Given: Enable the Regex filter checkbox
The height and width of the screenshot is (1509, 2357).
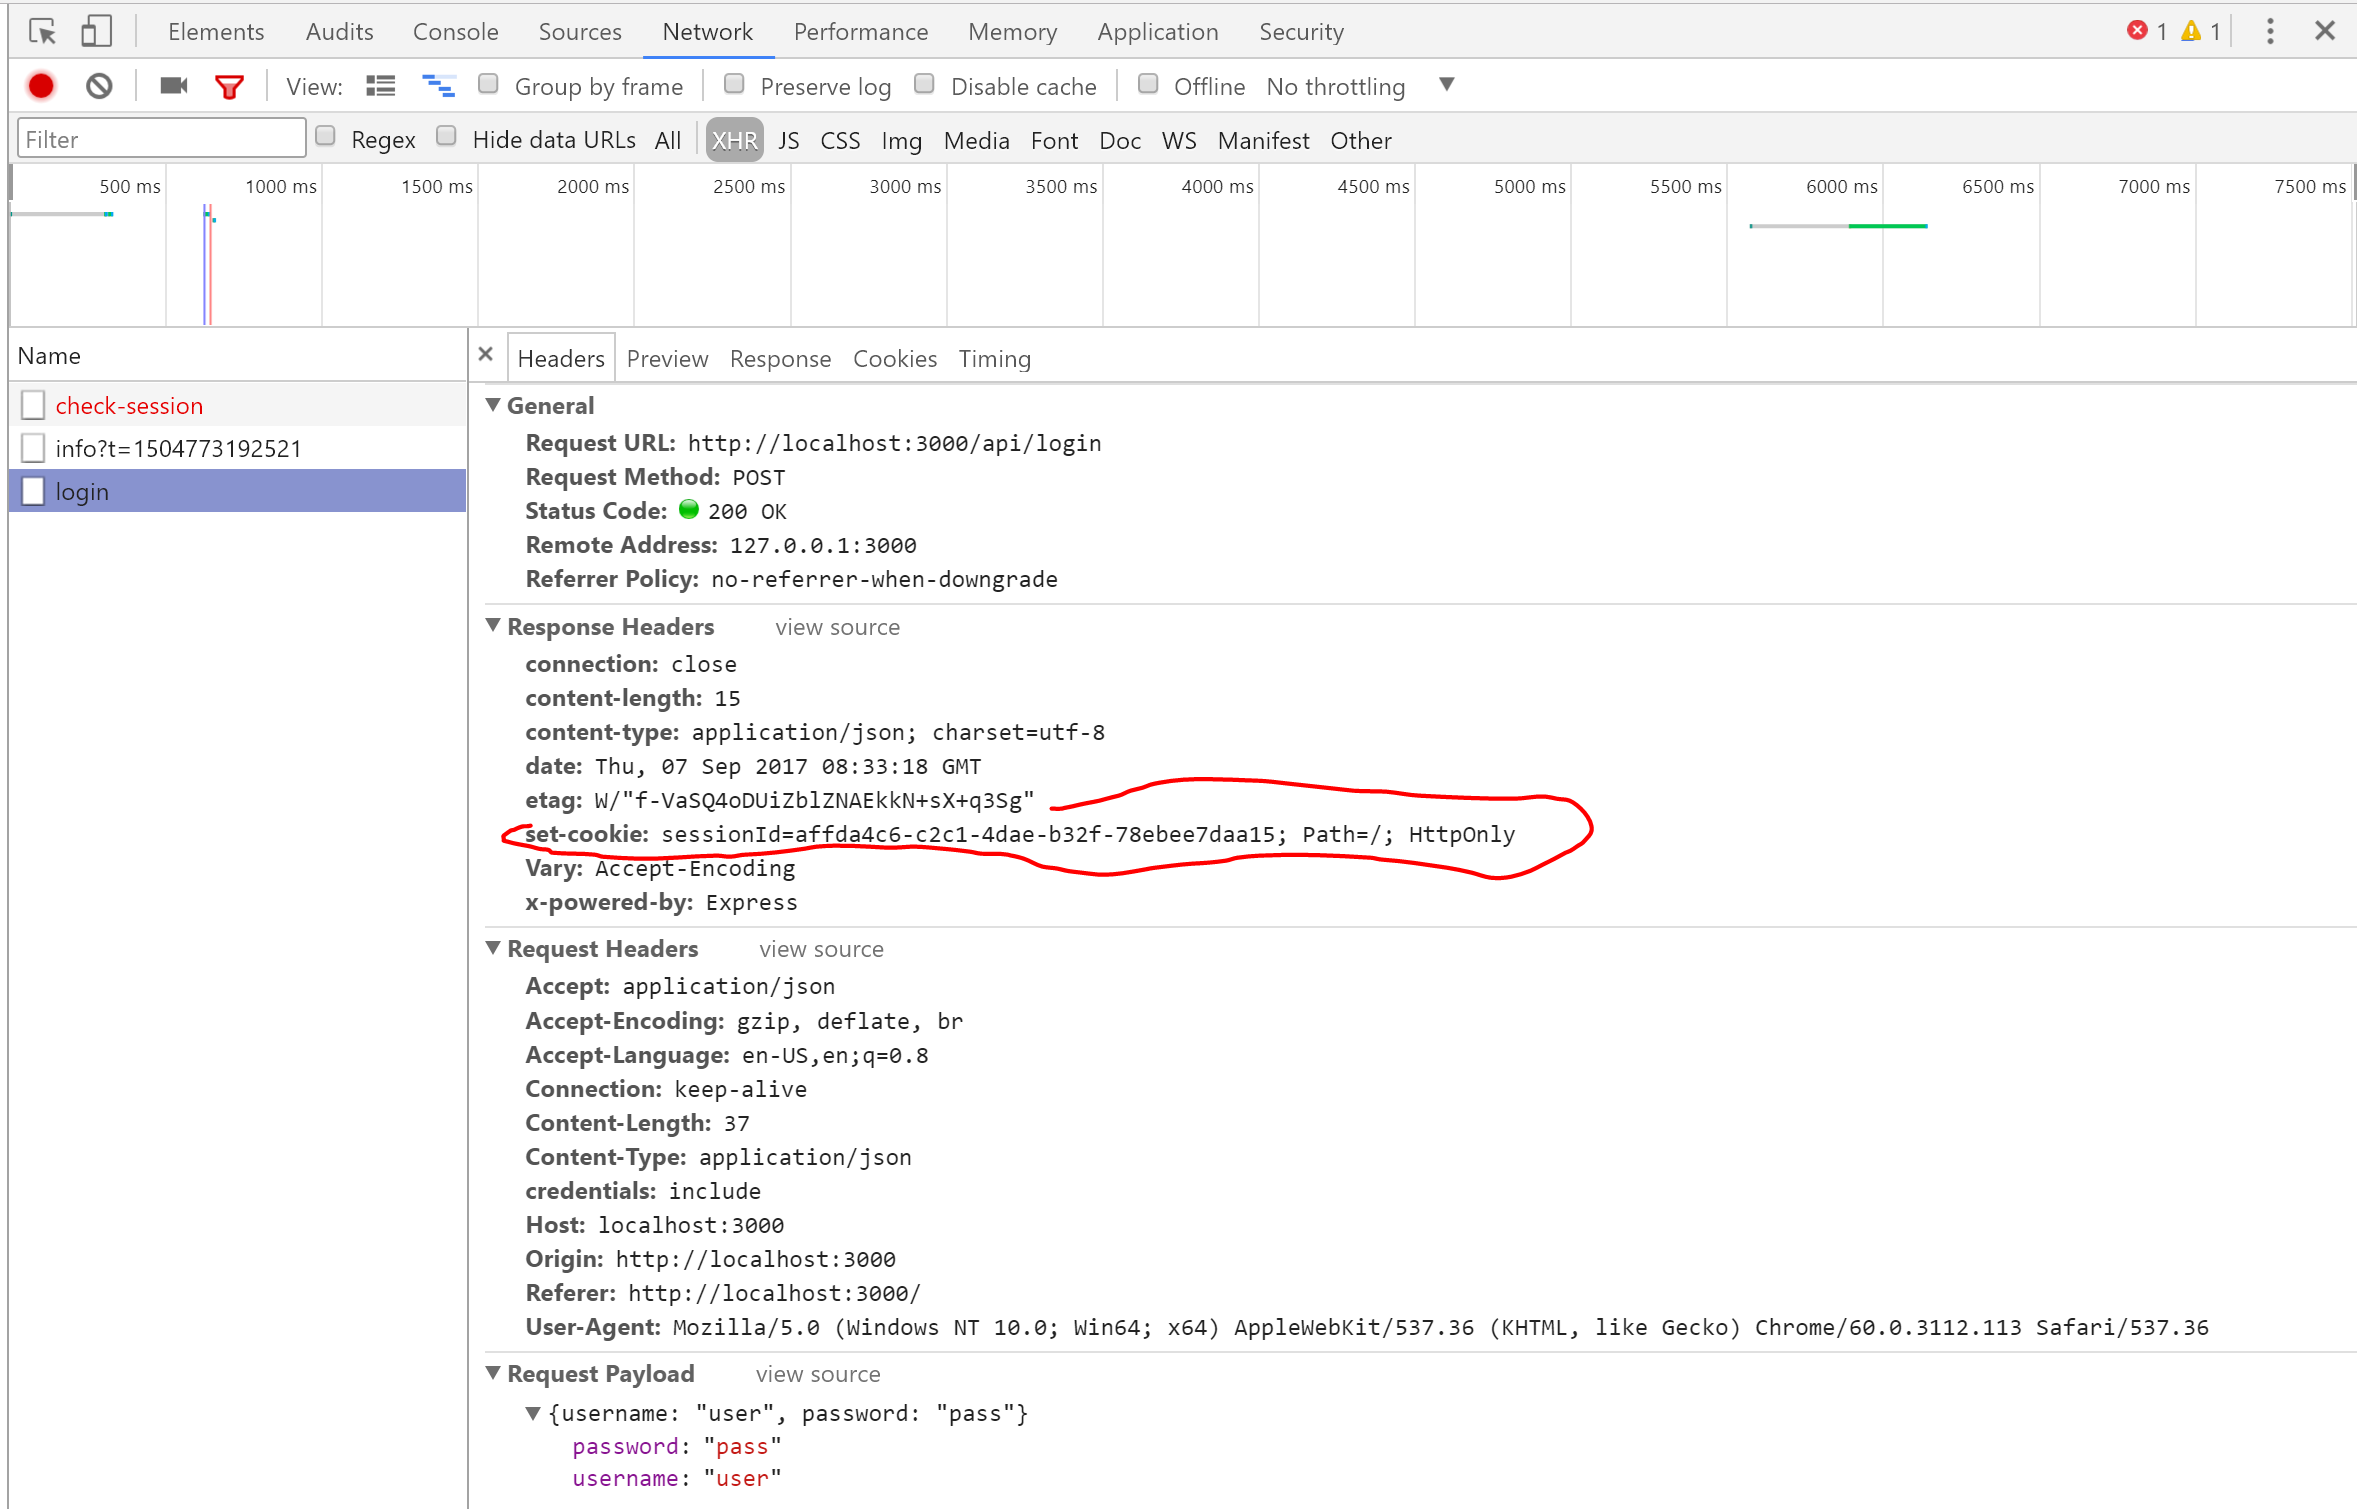Looking at the screenshot, I should coord(325,137).
